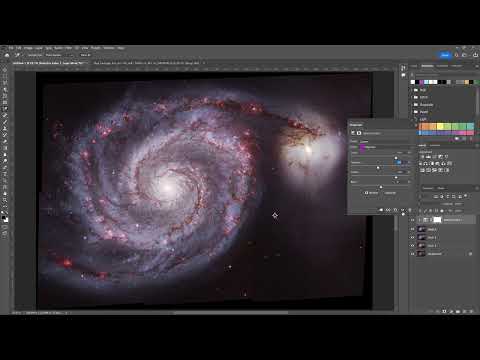Select the Rectangular Marquee tool
The width and height of the screenshot is (480, 360).
pos(5,77)
